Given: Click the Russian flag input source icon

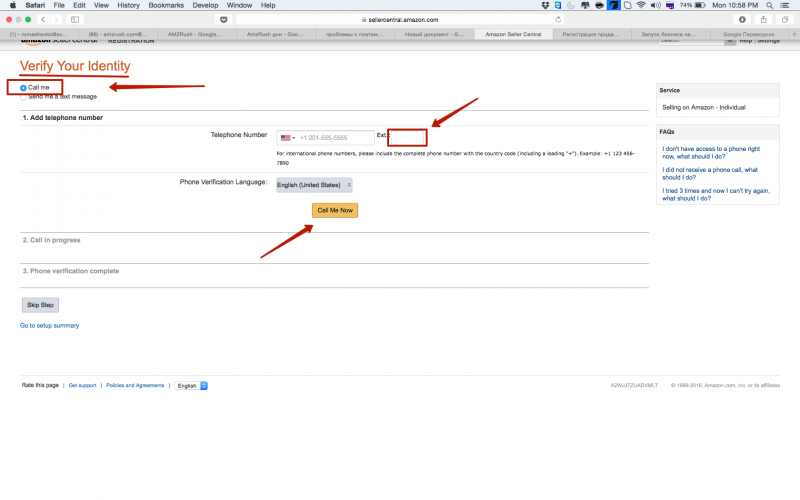Looking at the screenshot, I should point(670,5).
